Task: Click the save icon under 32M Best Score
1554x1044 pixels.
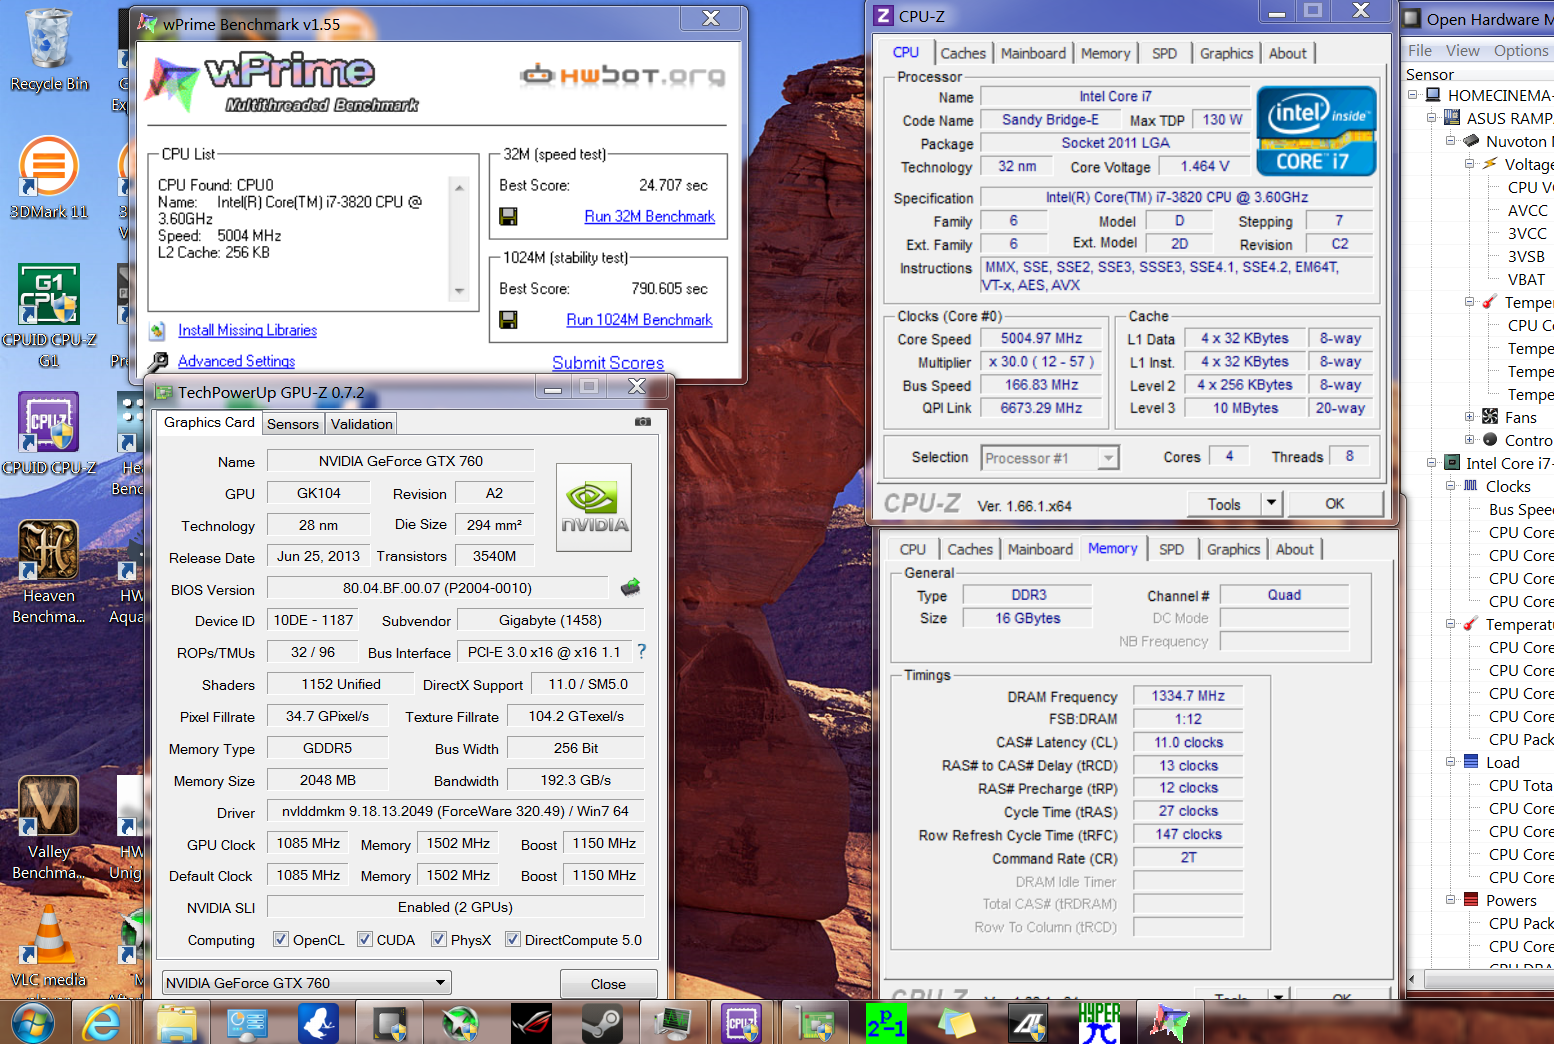Action: coord(508,217)
